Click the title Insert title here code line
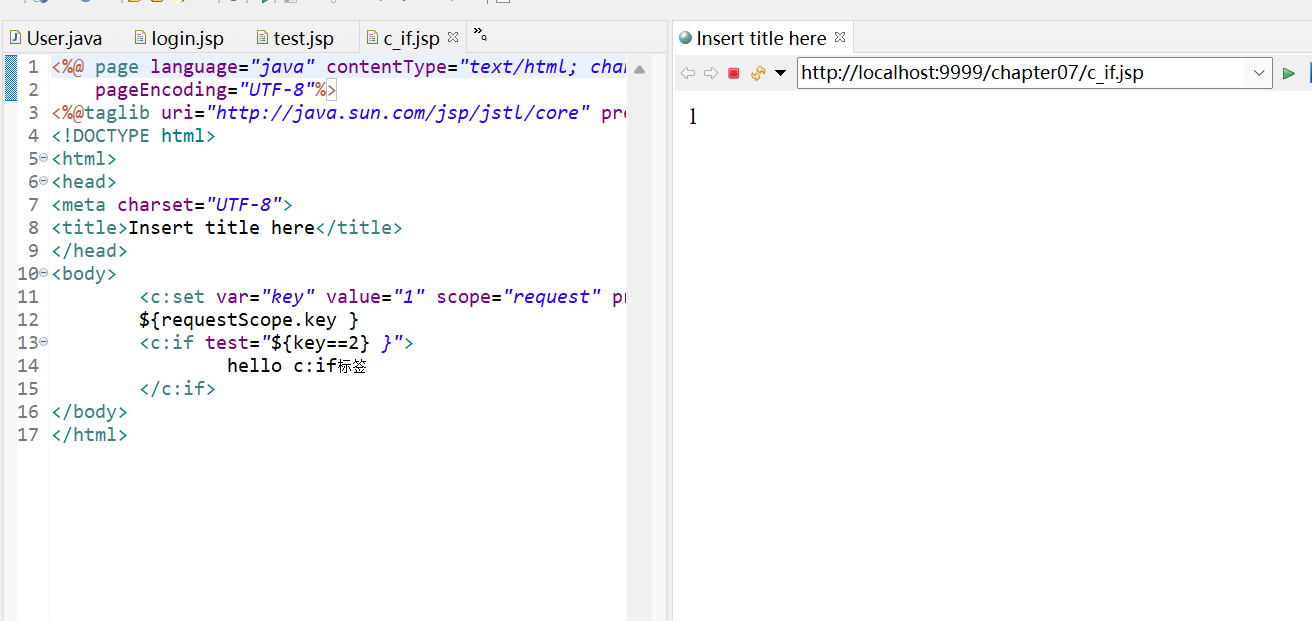This screenshot has height=621, width=1312. [226, 227]
